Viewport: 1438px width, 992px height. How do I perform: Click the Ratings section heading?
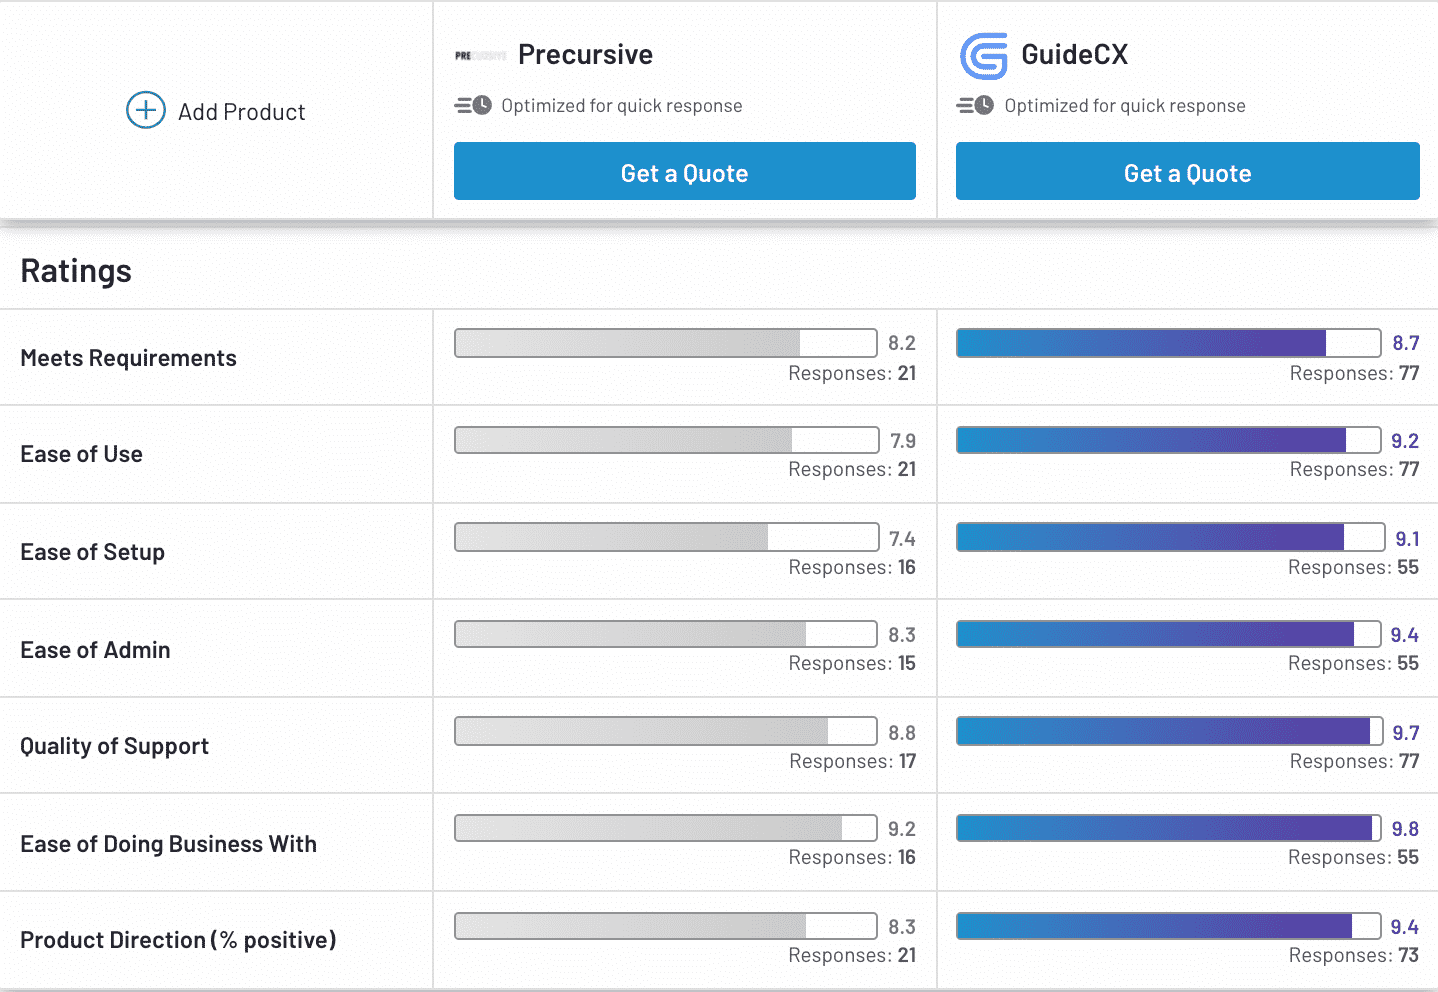[x=76, y=271]
